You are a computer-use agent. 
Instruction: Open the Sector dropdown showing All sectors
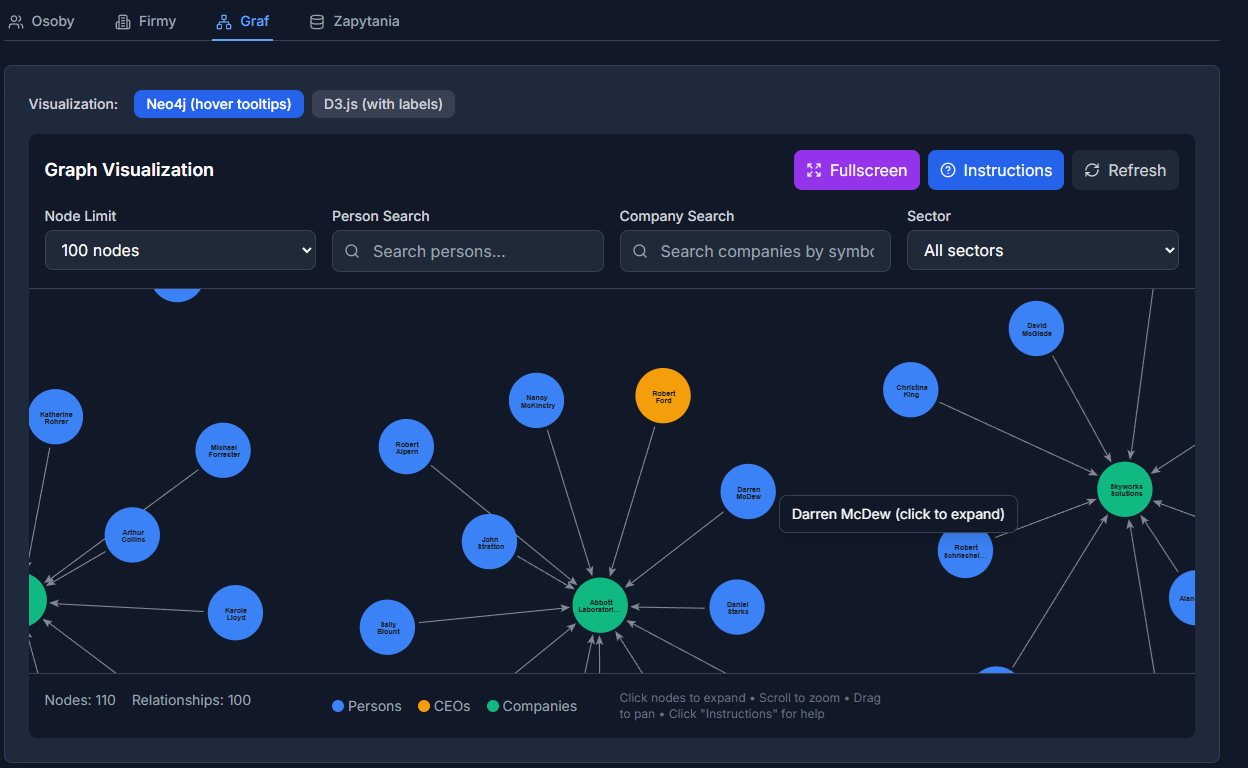click(x=1043, y=250)
